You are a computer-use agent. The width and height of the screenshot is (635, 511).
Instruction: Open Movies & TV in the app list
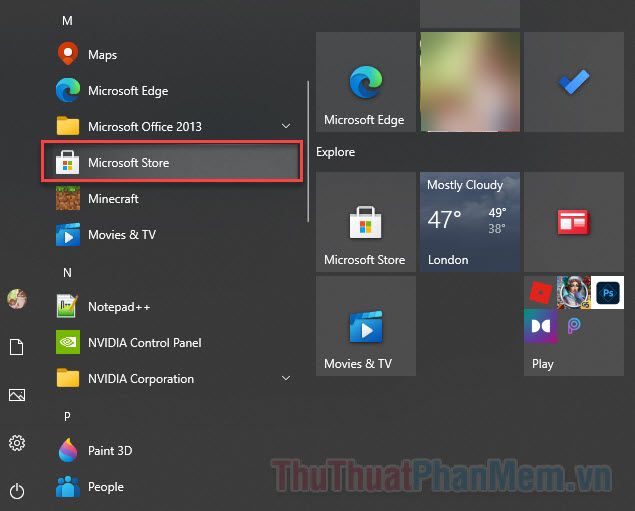pyautogui.click(x=172, y=234)
